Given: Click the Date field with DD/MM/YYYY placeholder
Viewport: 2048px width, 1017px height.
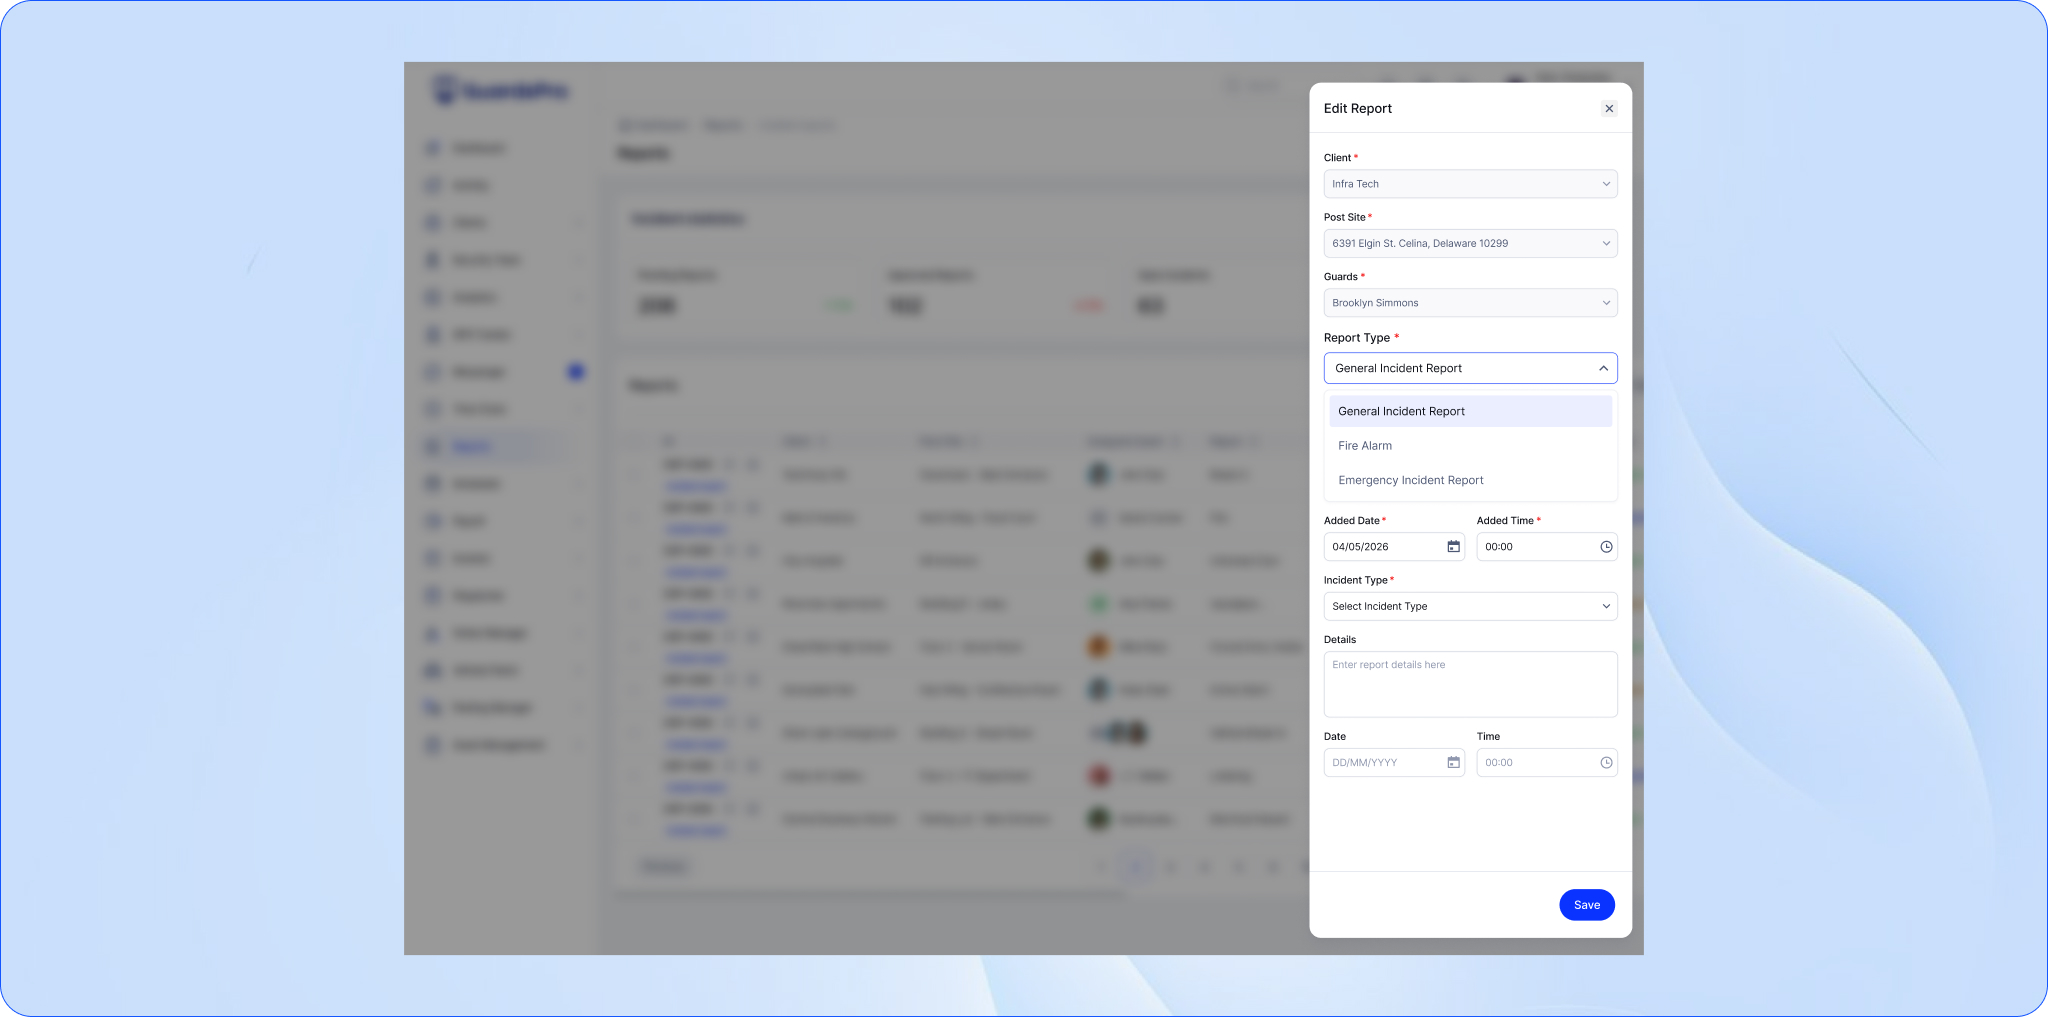Looking at the screenshot, I should pos(1394,763).
